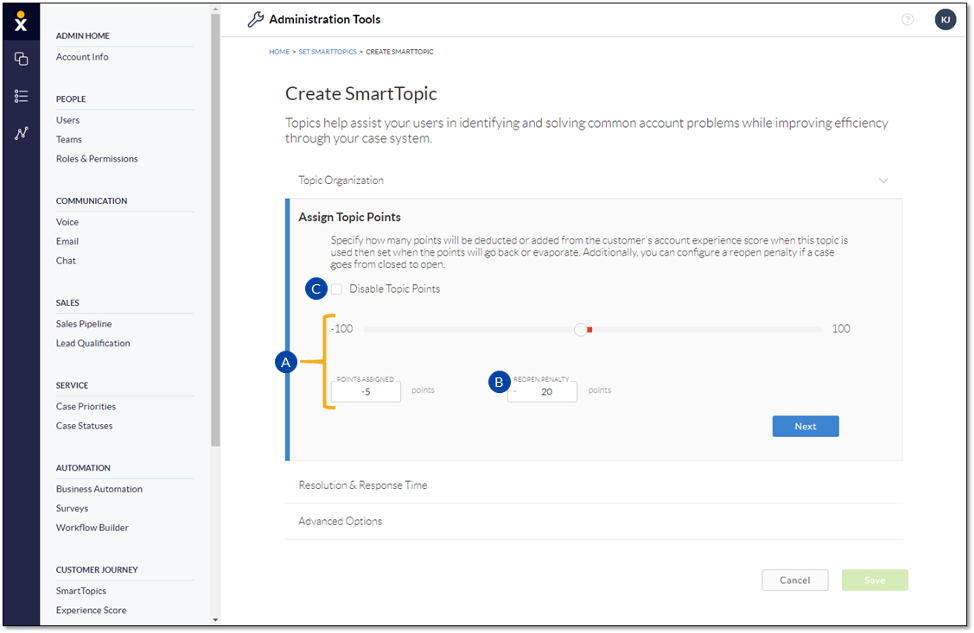Click the Nextiva logo icon
The width and height of the screenshot is (974, 633).
pos(21,22)
